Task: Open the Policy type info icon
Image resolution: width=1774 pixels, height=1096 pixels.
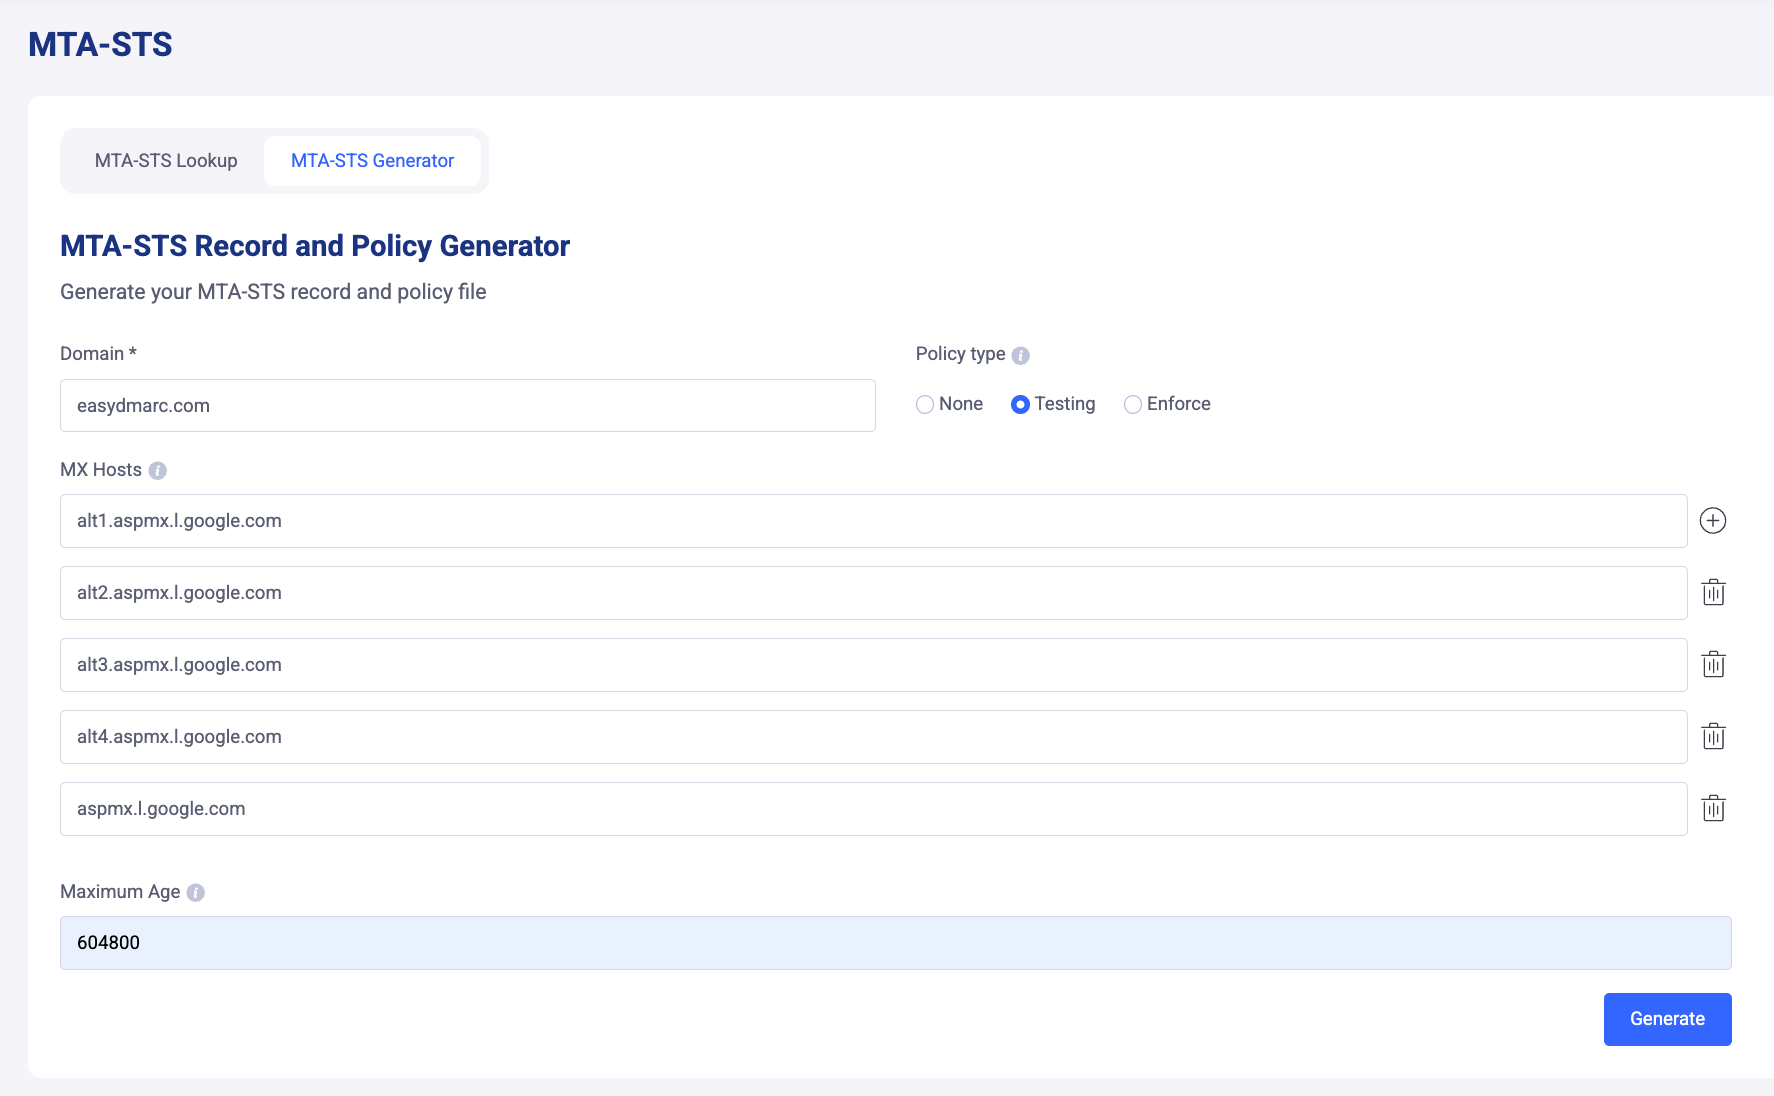Action: pyautogui.click(x=1020, y=355)
